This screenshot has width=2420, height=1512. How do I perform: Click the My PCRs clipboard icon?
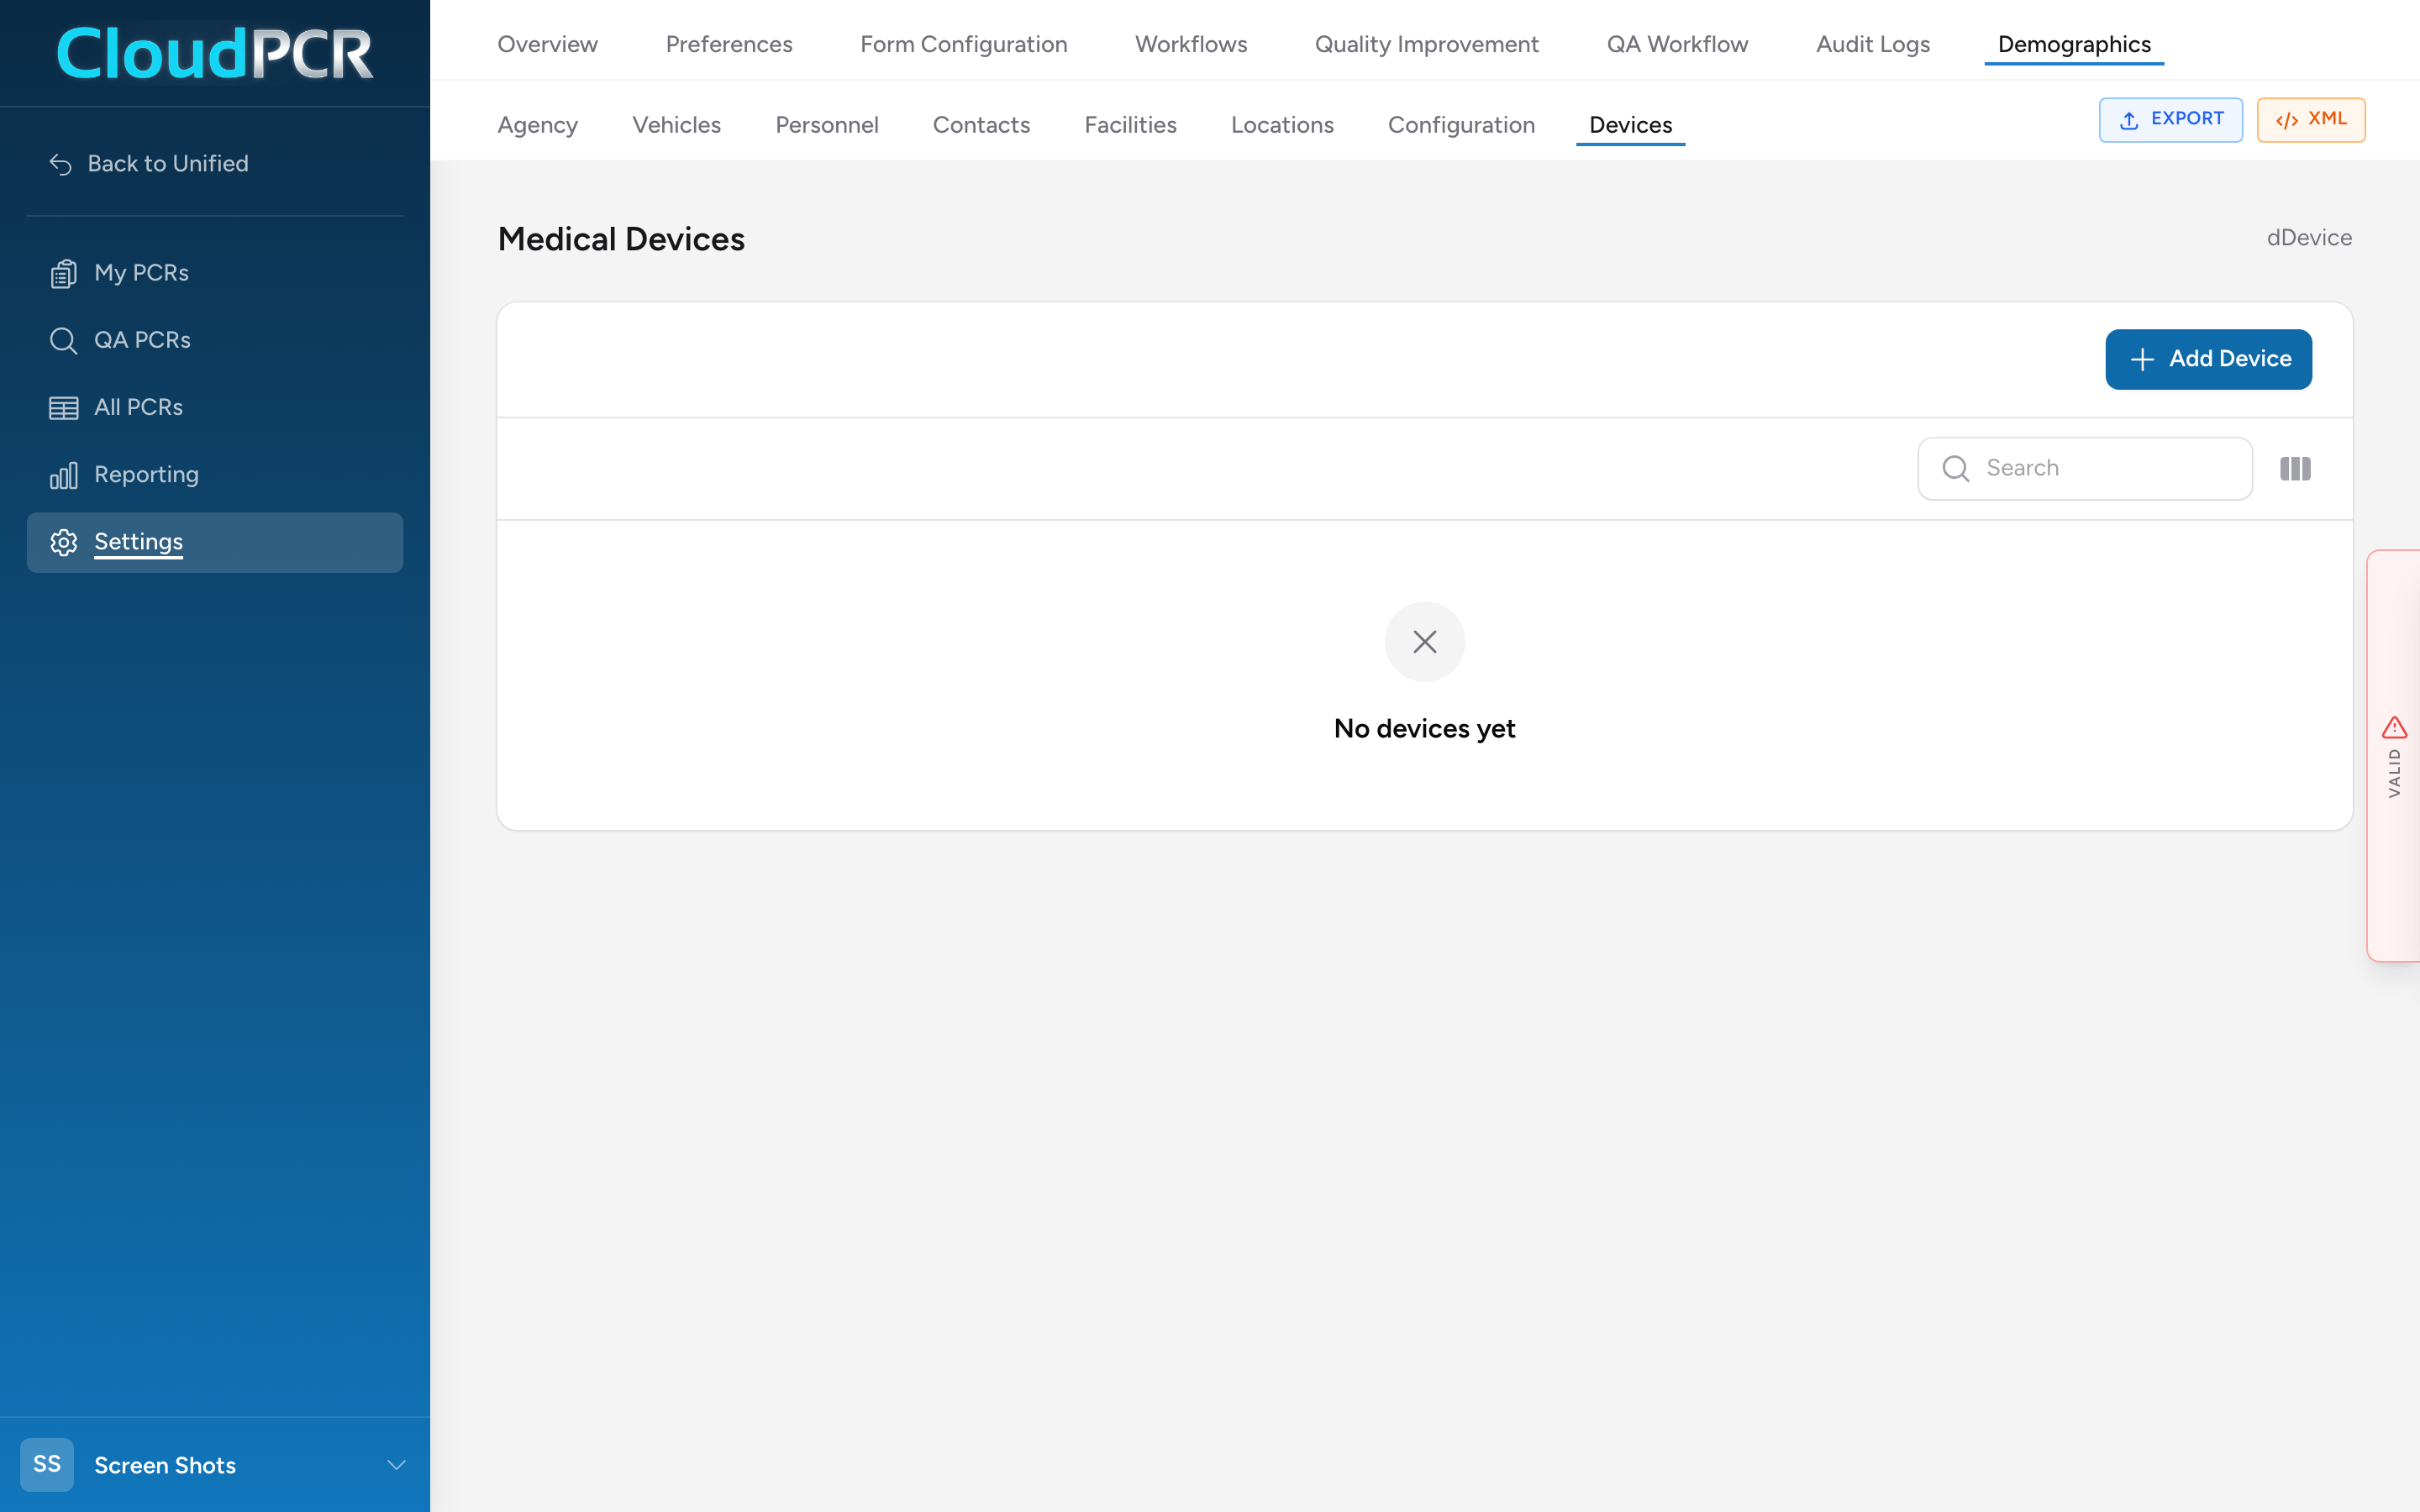click(63, 273)
